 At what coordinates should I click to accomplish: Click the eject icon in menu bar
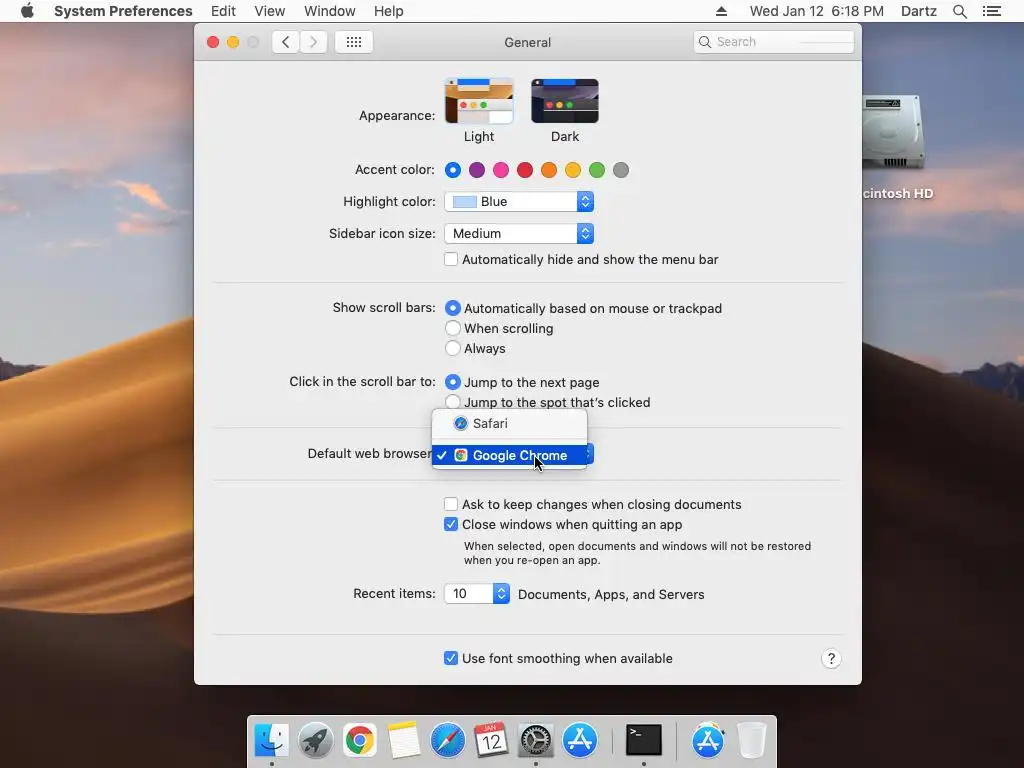pos(721,11)
